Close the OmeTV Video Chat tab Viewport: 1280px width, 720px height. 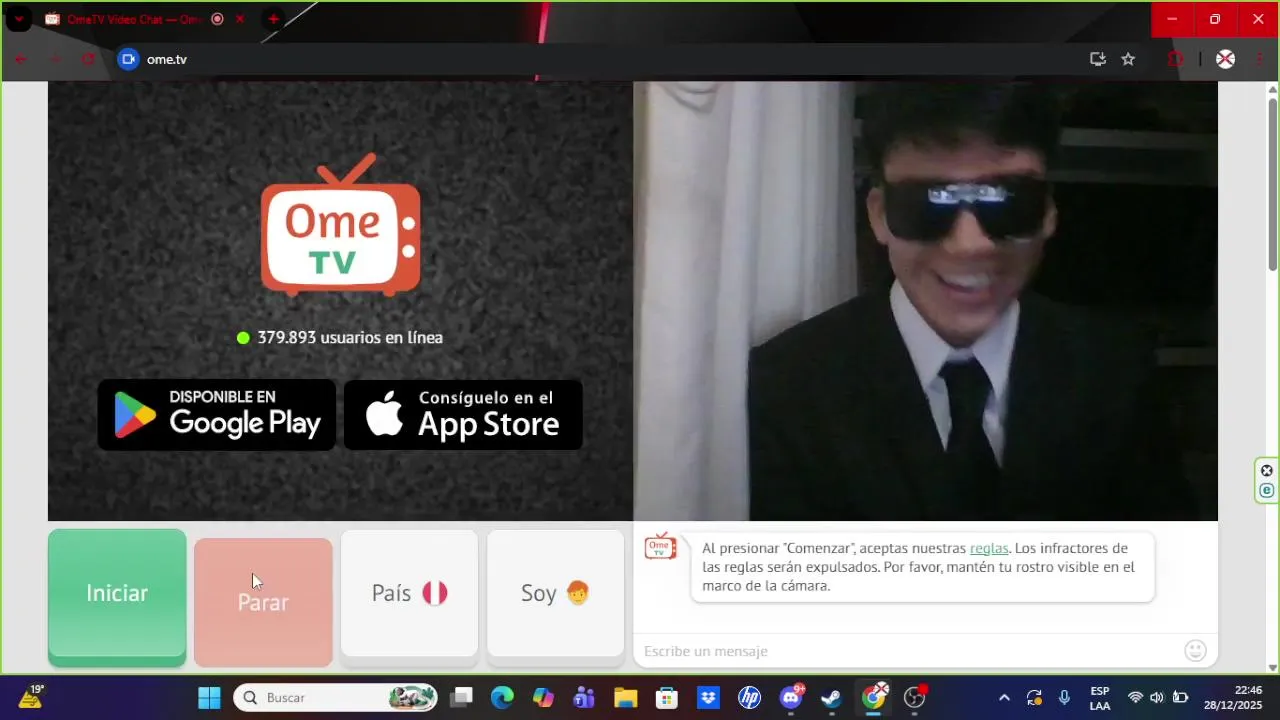(240, 19)
